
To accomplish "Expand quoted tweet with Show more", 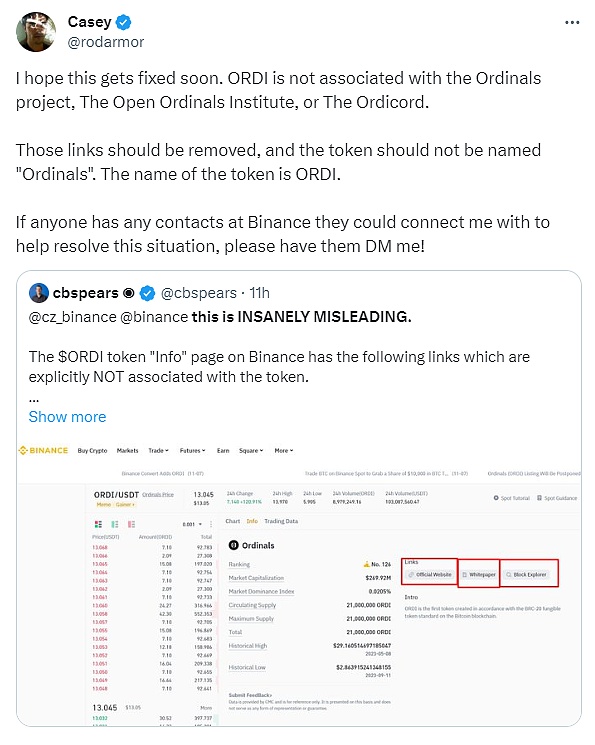I will click(67, 417).
